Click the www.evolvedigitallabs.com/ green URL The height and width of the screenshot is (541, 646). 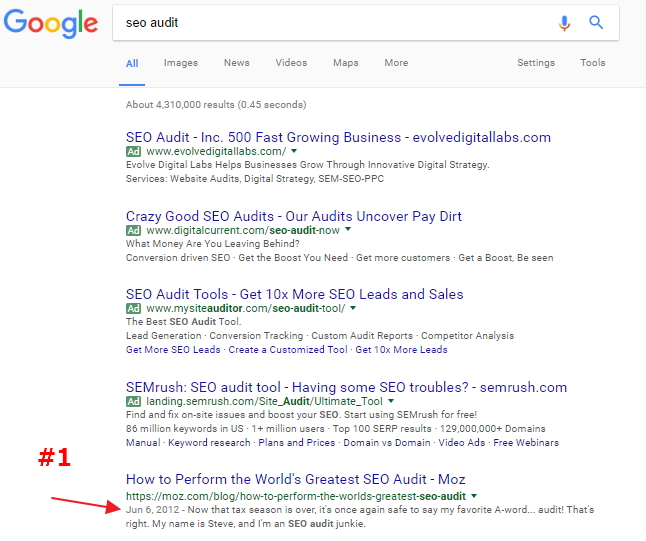[216, 152]
